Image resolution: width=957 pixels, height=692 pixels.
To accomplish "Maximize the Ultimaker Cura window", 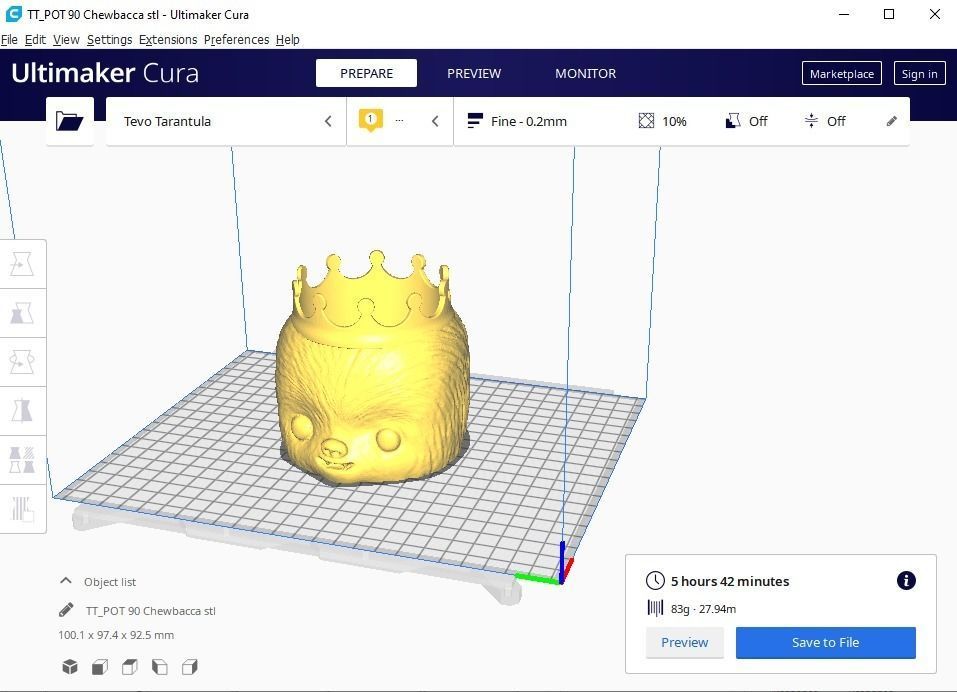I will [889, 14].
